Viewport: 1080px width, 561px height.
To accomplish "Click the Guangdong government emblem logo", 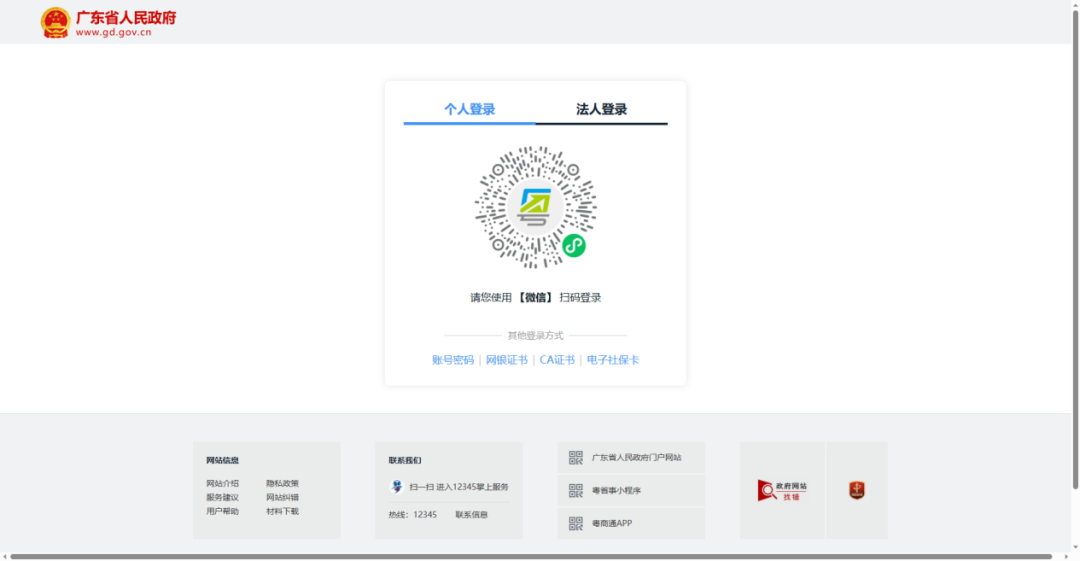I will click(55, 22).
